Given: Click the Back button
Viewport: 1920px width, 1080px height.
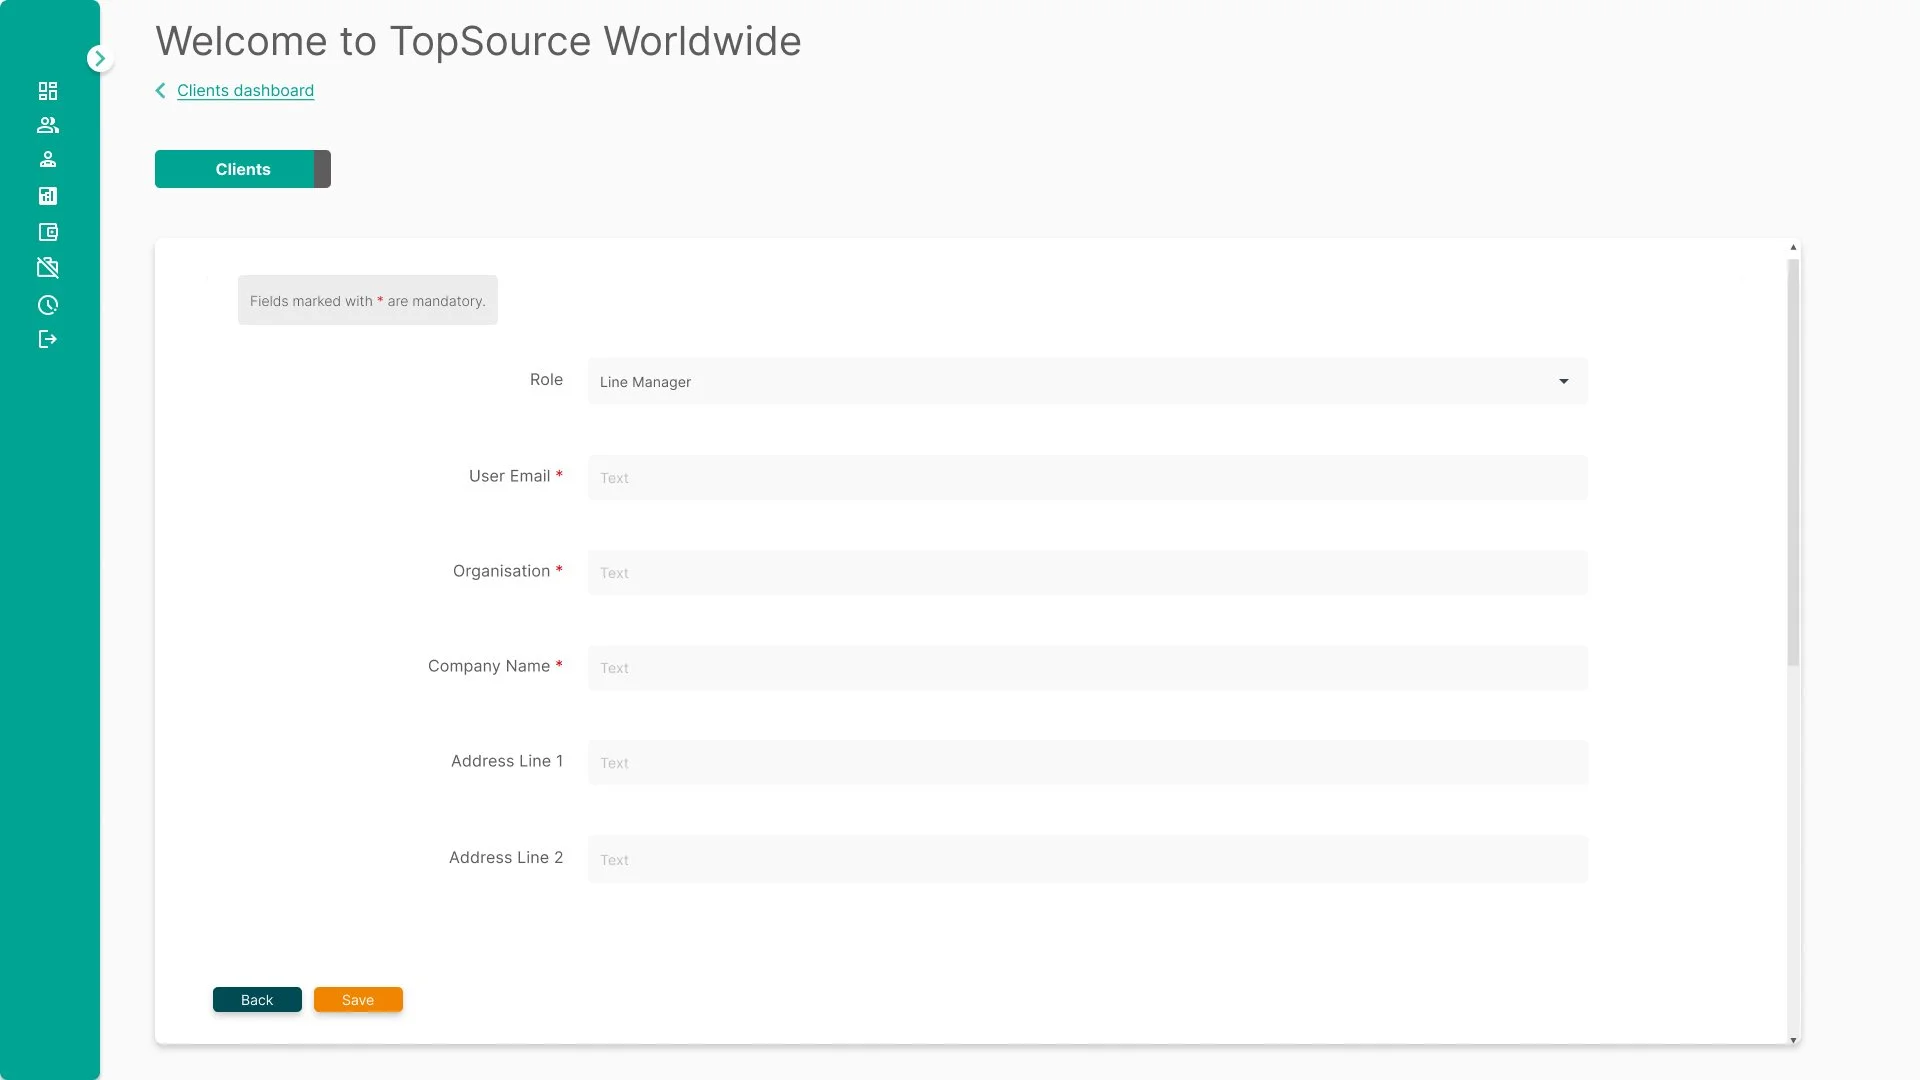Looking at the screenshot, I should [257, 999].
